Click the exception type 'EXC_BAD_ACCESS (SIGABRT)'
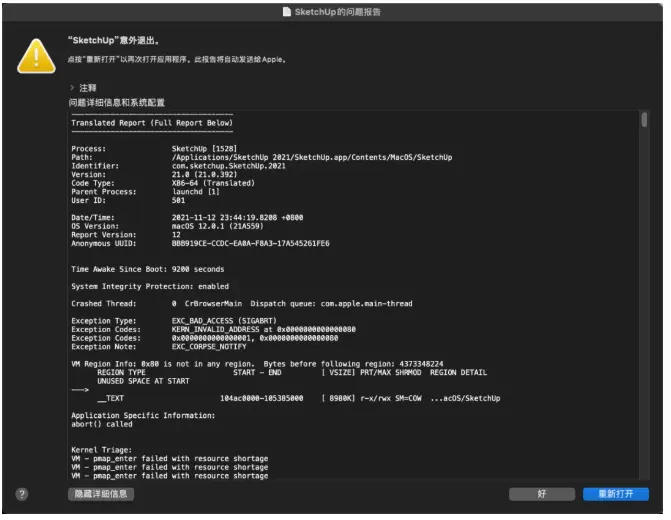Screen dimensions: 671x520 [224, 321]
